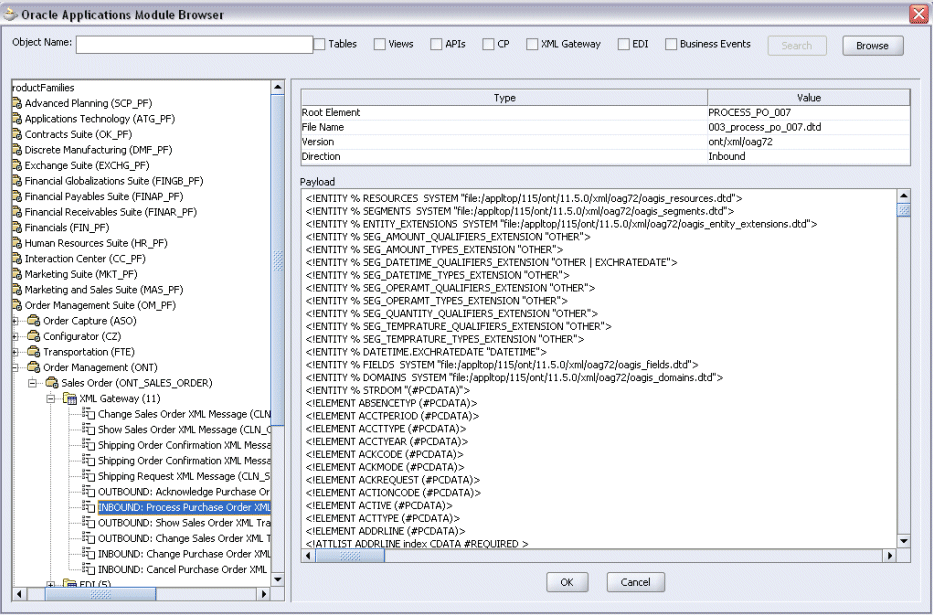Expand the Configurator (CZ) node
The image size is (933, 615).
point(15,337)
